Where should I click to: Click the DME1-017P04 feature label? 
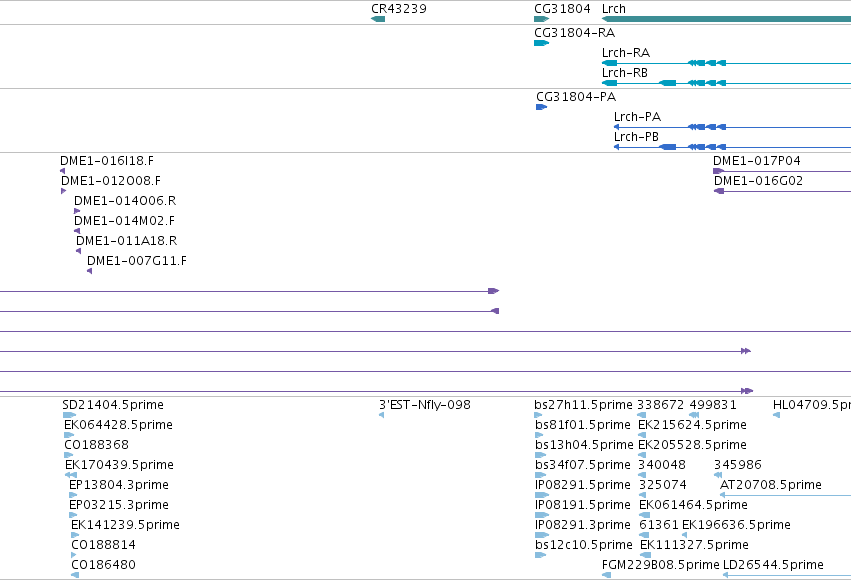pos(757,161)
